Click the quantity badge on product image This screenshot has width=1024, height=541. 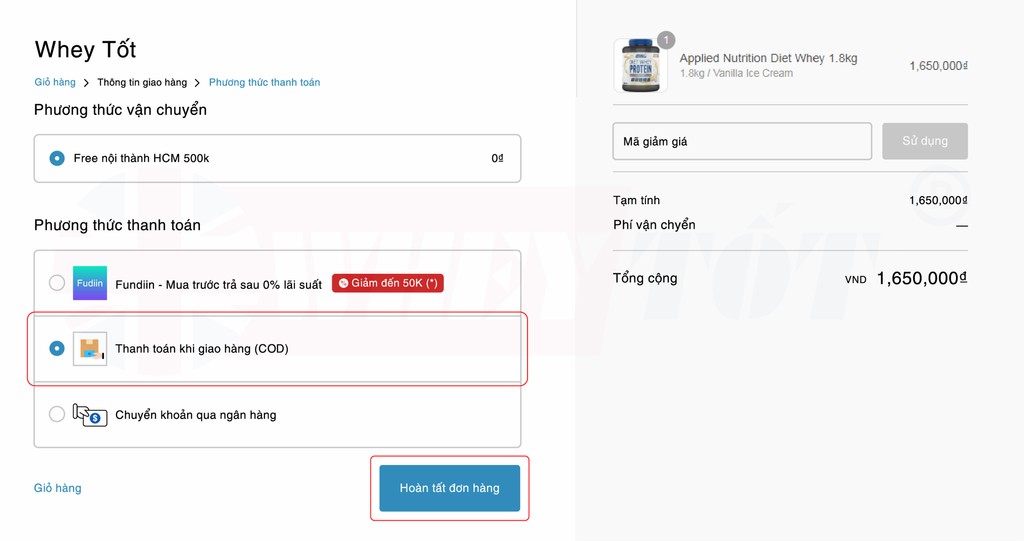point(665,41)
